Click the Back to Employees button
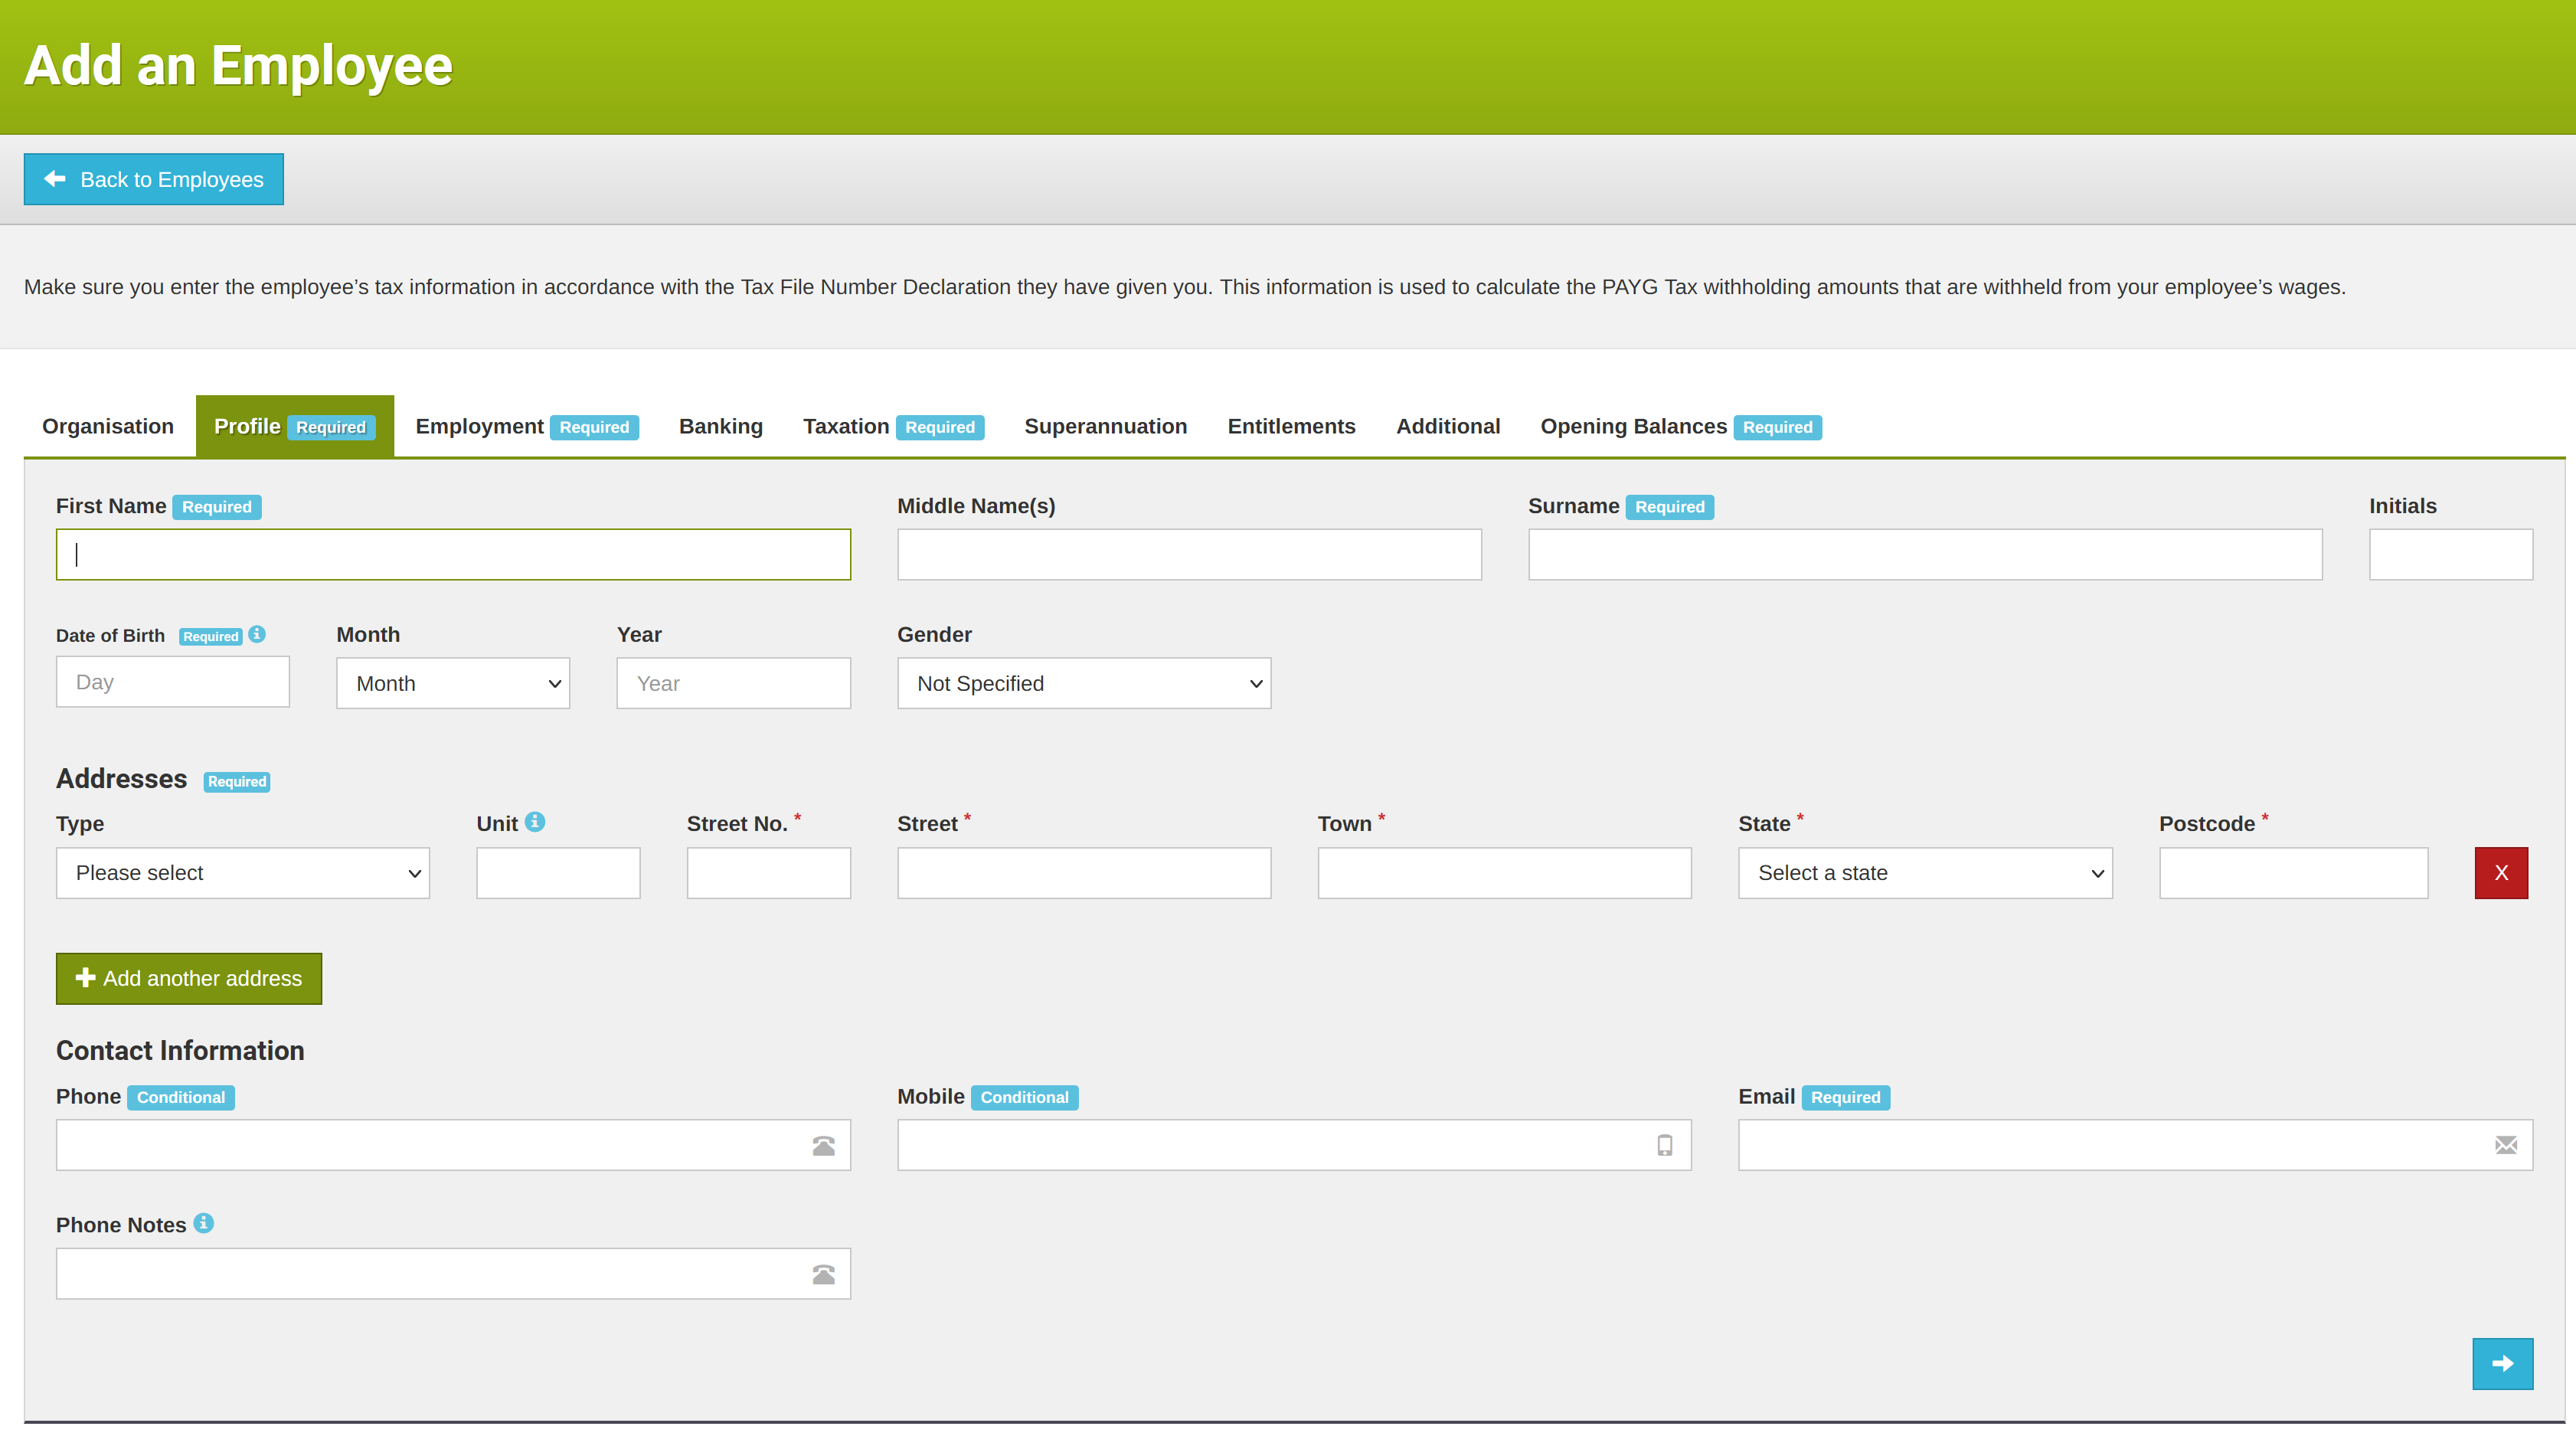Viewport: 2576px width, 1446px height. (x=153, y=179)
